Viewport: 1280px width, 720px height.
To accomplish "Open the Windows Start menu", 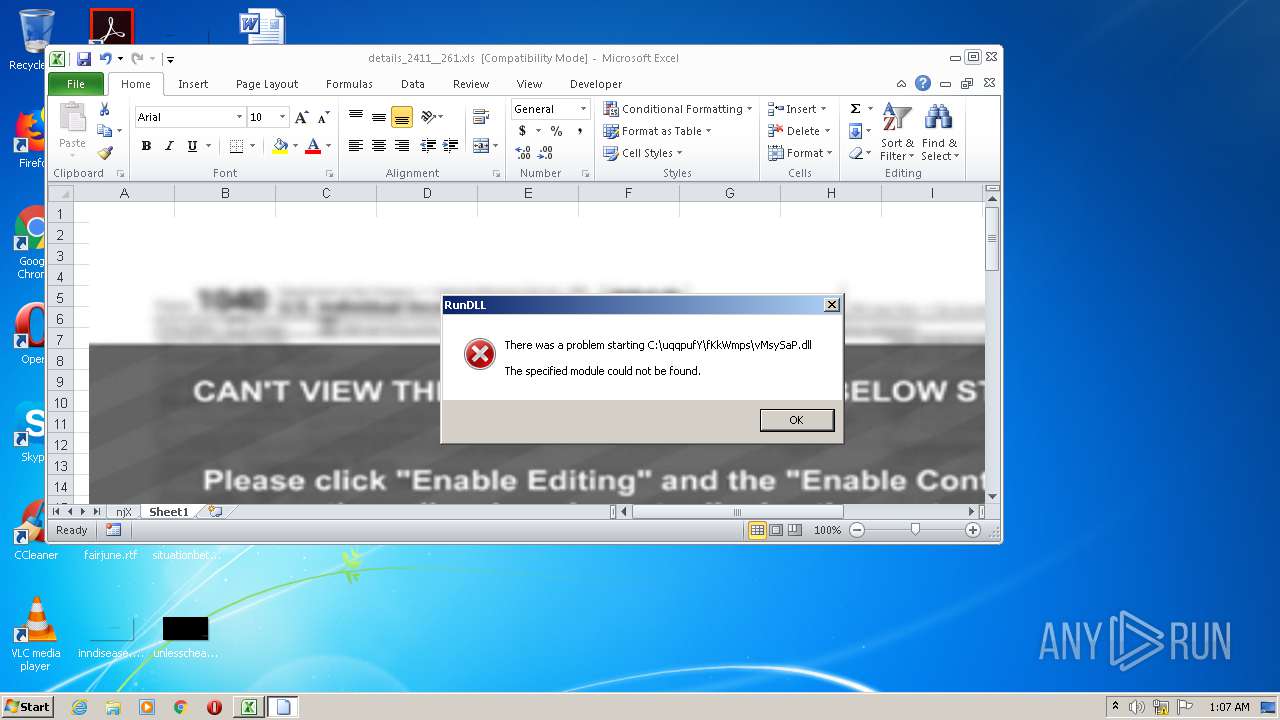I will (27, 707).
